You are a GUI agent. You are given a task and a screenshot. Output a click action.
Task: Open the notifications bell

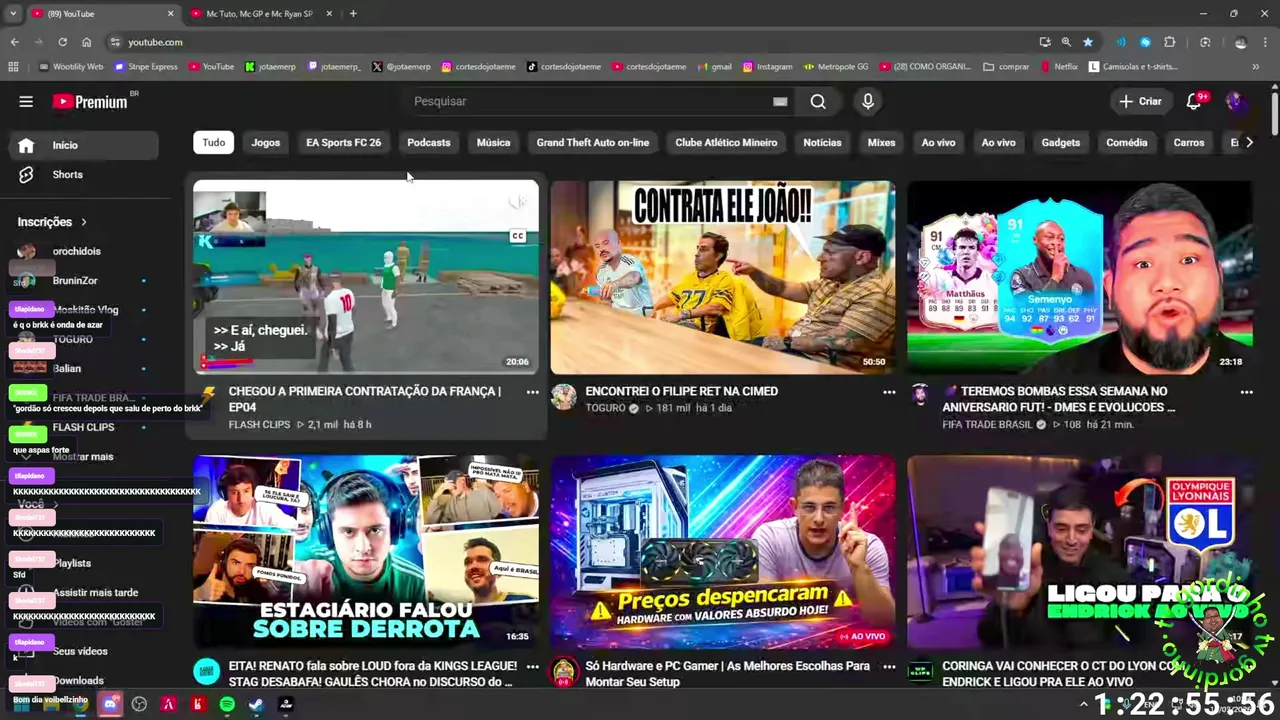click(x=1194, y=101)
